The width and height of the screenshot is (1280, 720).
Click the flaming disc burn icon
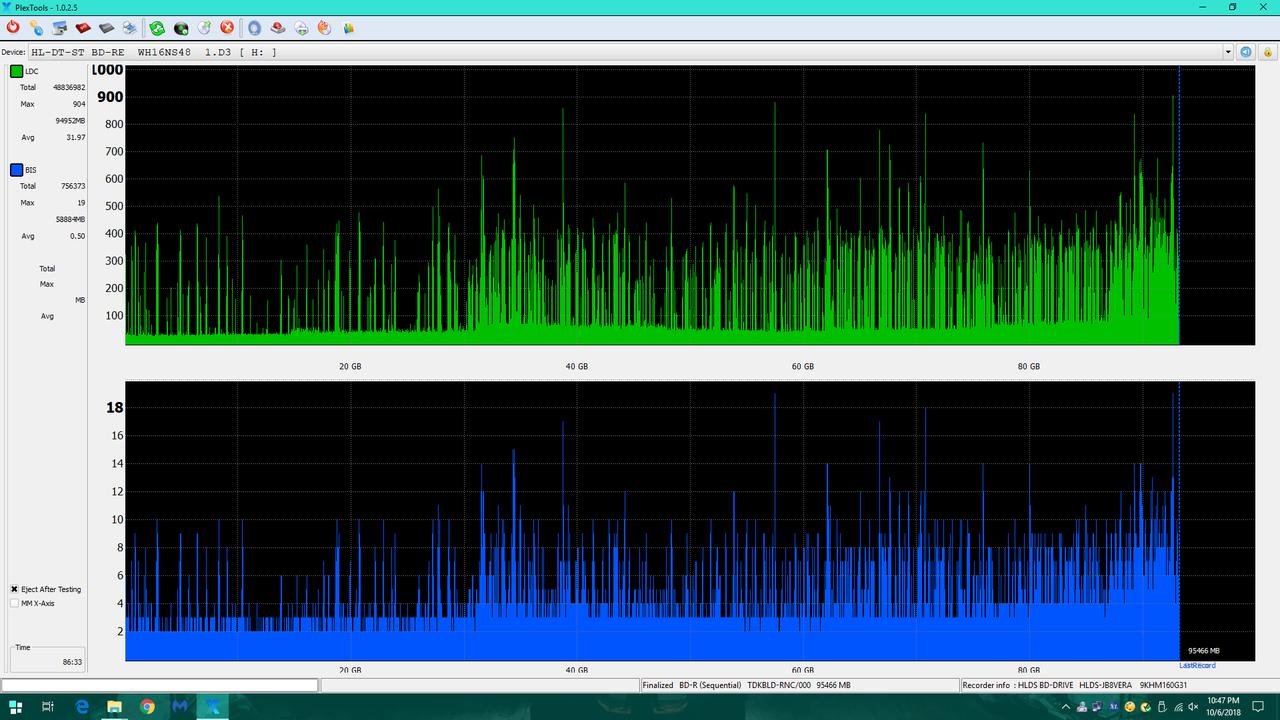pyautogui.click(x=324, y=28)
